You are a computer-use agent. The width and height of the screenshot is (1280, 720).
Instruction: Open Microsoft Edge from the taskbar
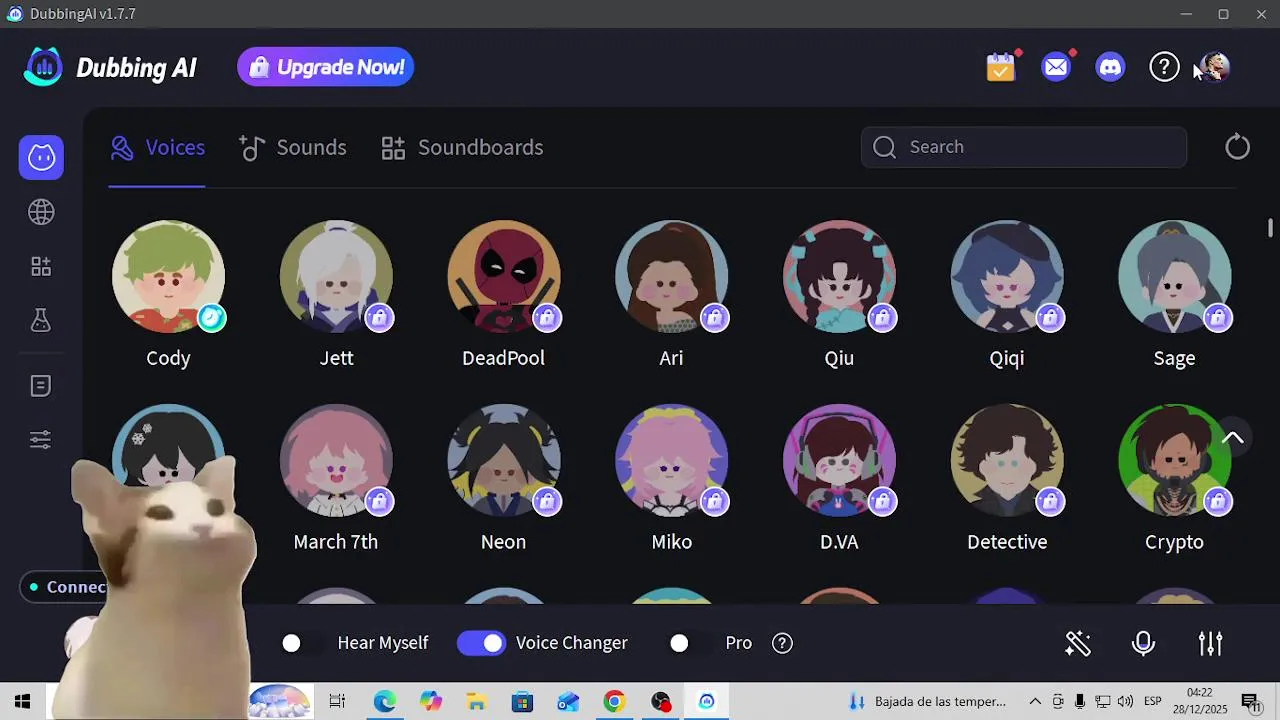[385, 702]
